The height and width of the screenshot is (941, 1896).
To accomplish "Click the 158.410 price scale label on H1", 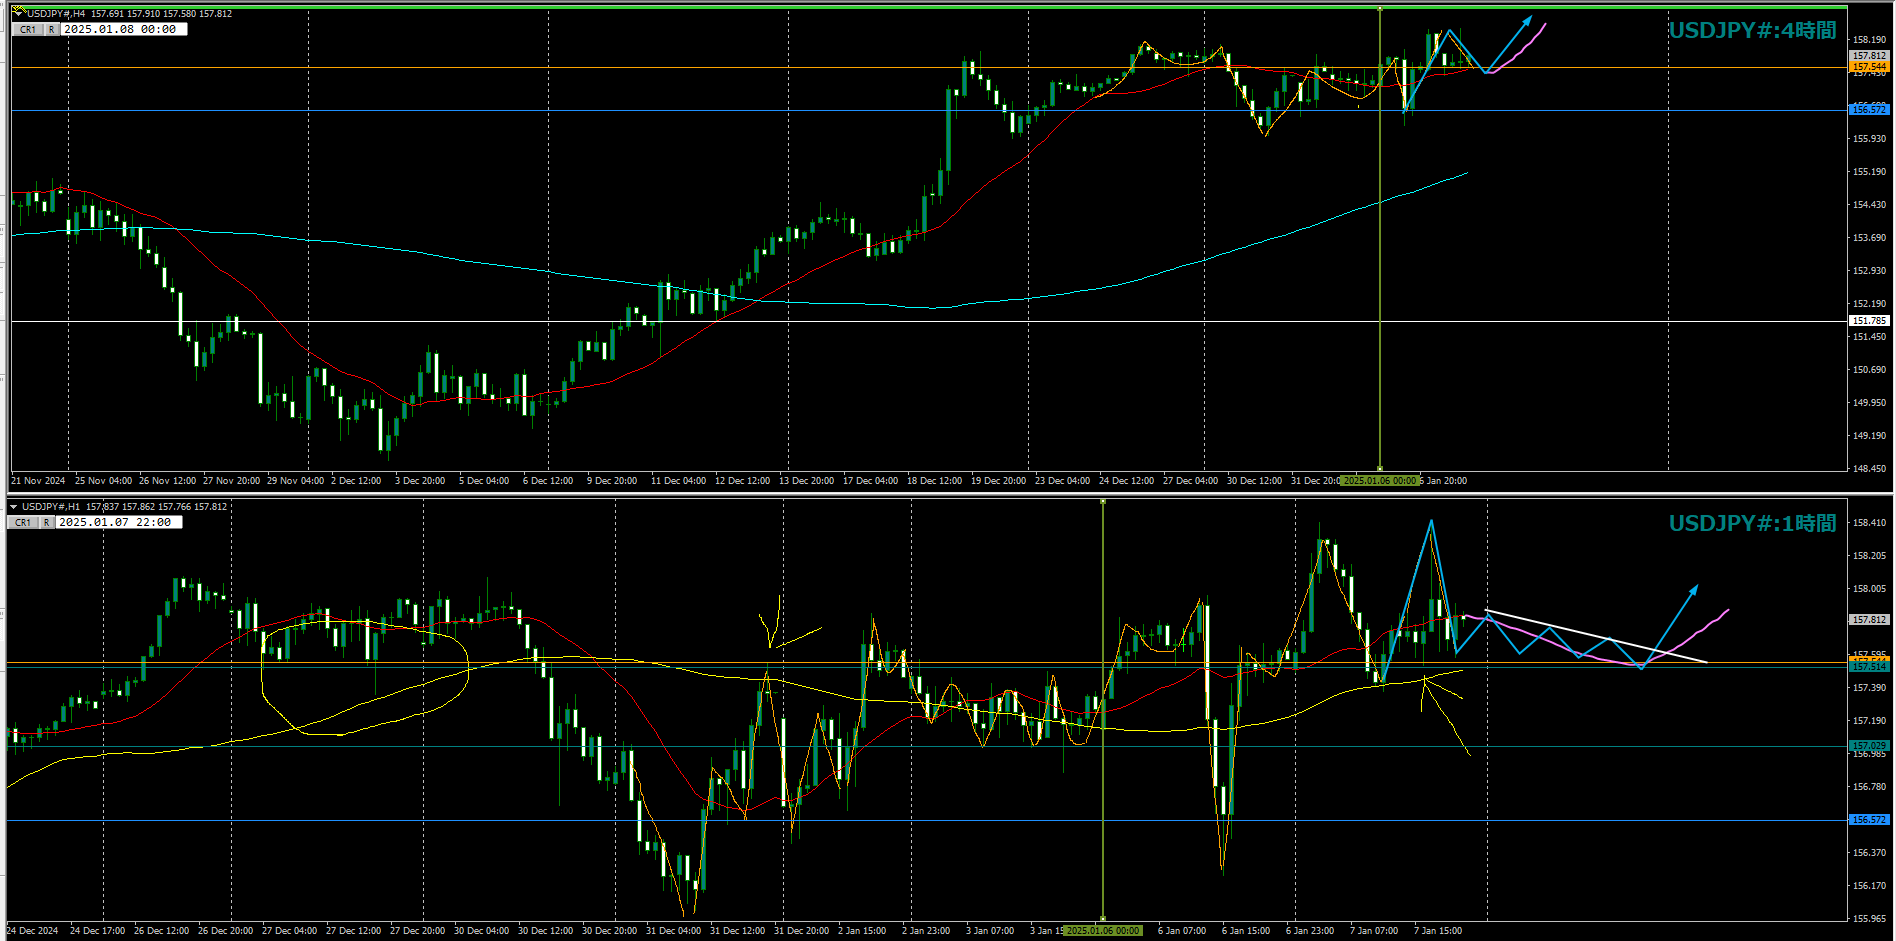I will (x=1869, y=523).
